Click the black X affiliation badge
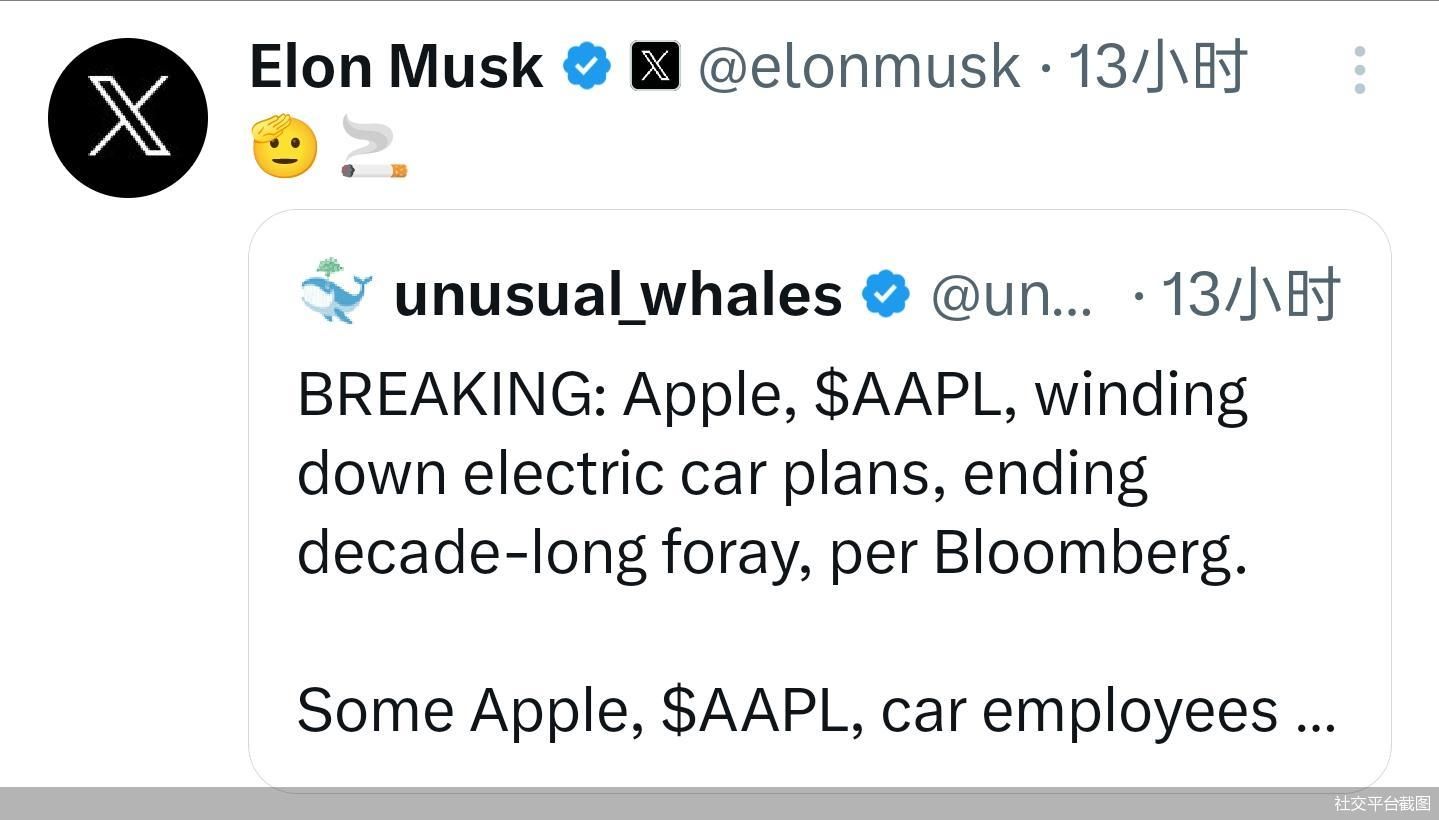Screen dimensions: 1439x820 [x=655, y=67]
